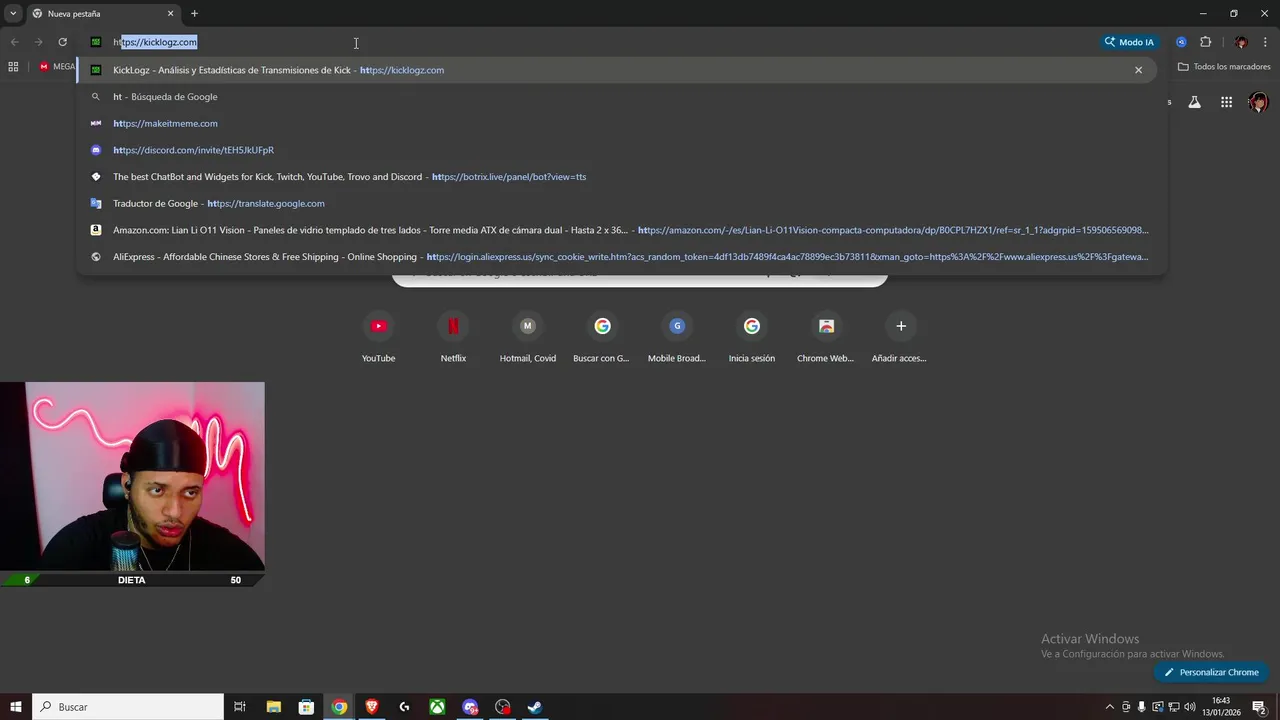The image size is (1280, 720).
Task: Click the webcam overlay thumbnail
Action: [132, 476]
